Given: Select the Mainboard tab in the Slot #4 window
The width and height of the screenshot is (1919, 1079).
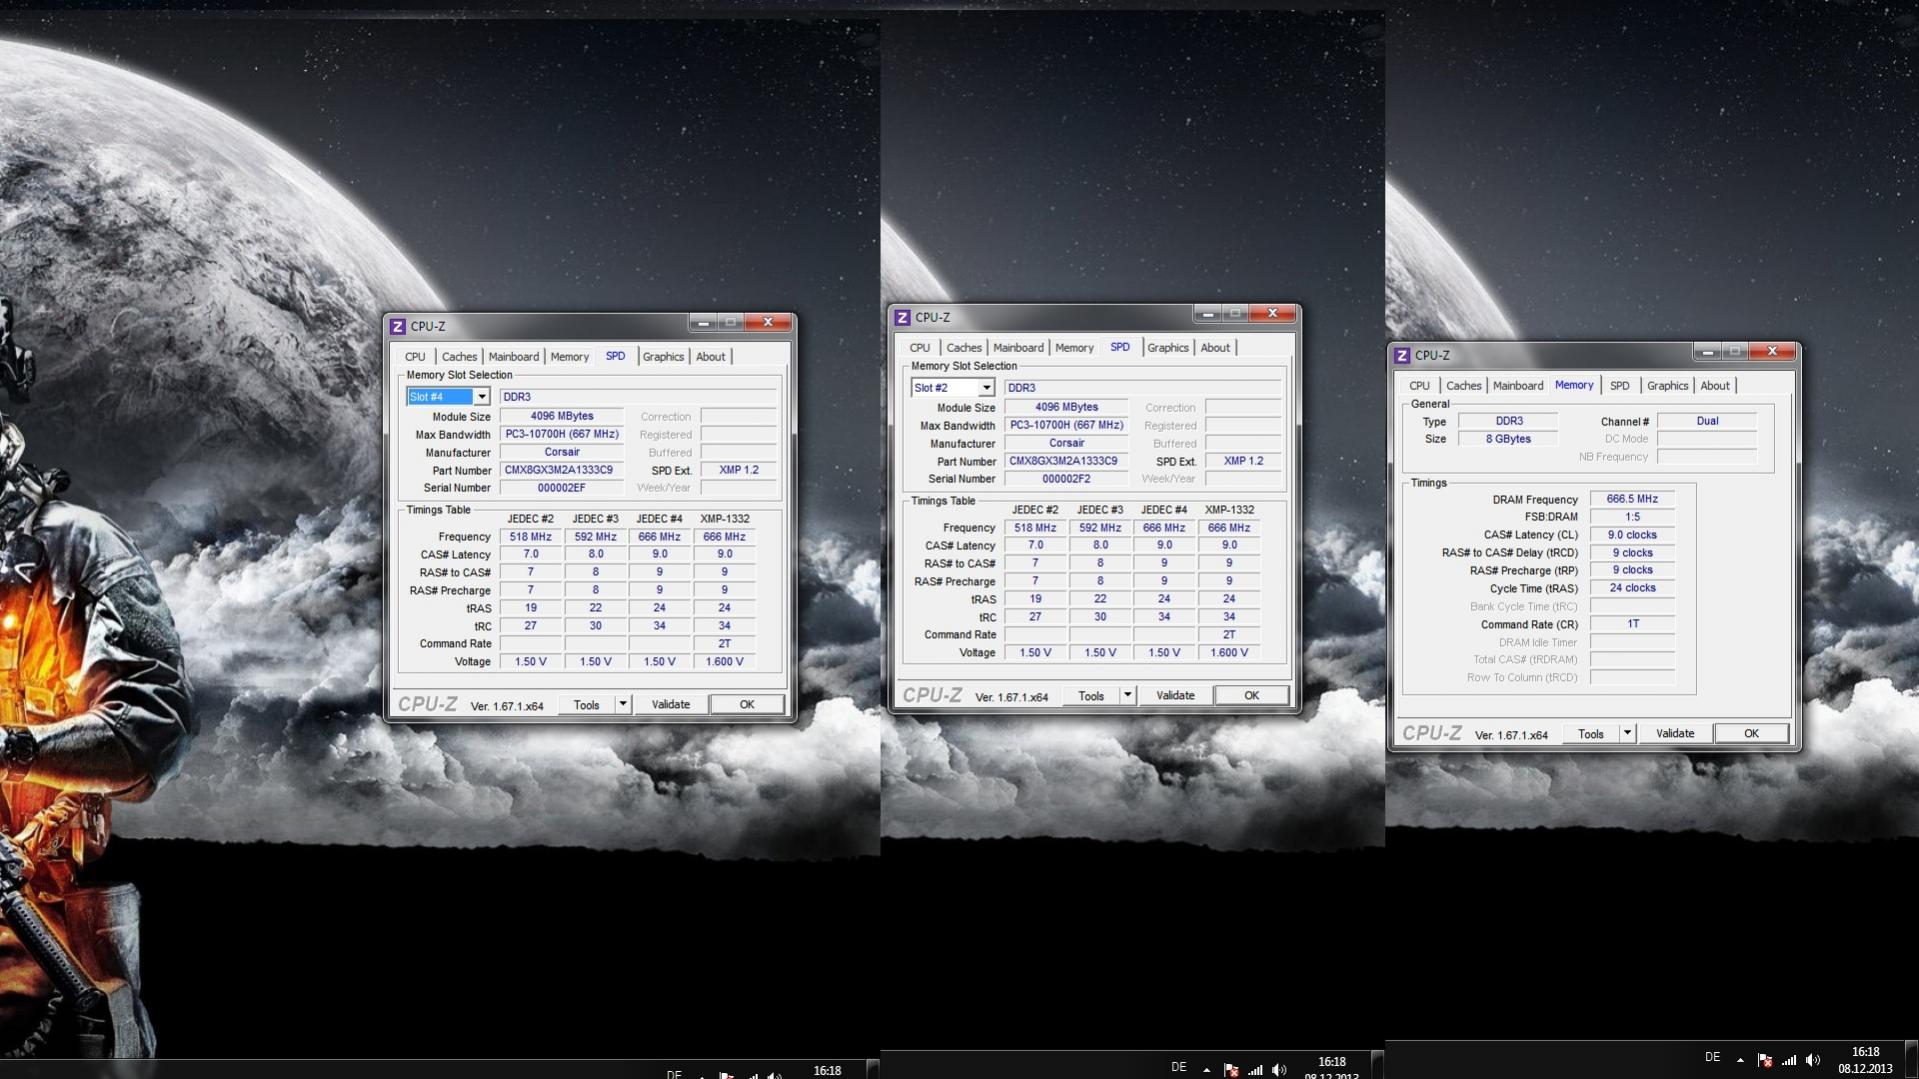Looking at the screenshot, I should point(513,357).
